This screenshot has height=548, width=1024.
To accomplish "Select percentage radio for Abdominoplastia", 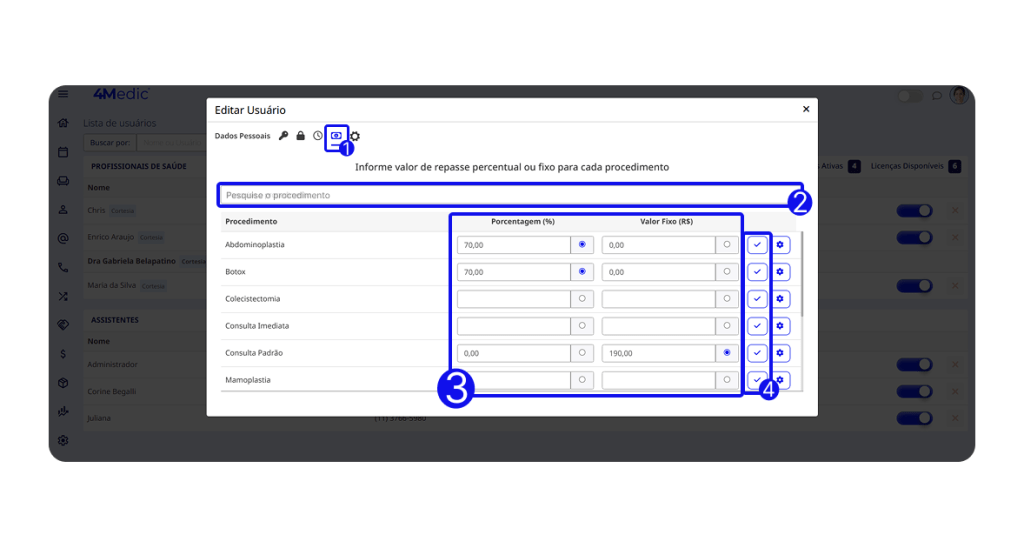I will 582,245.
